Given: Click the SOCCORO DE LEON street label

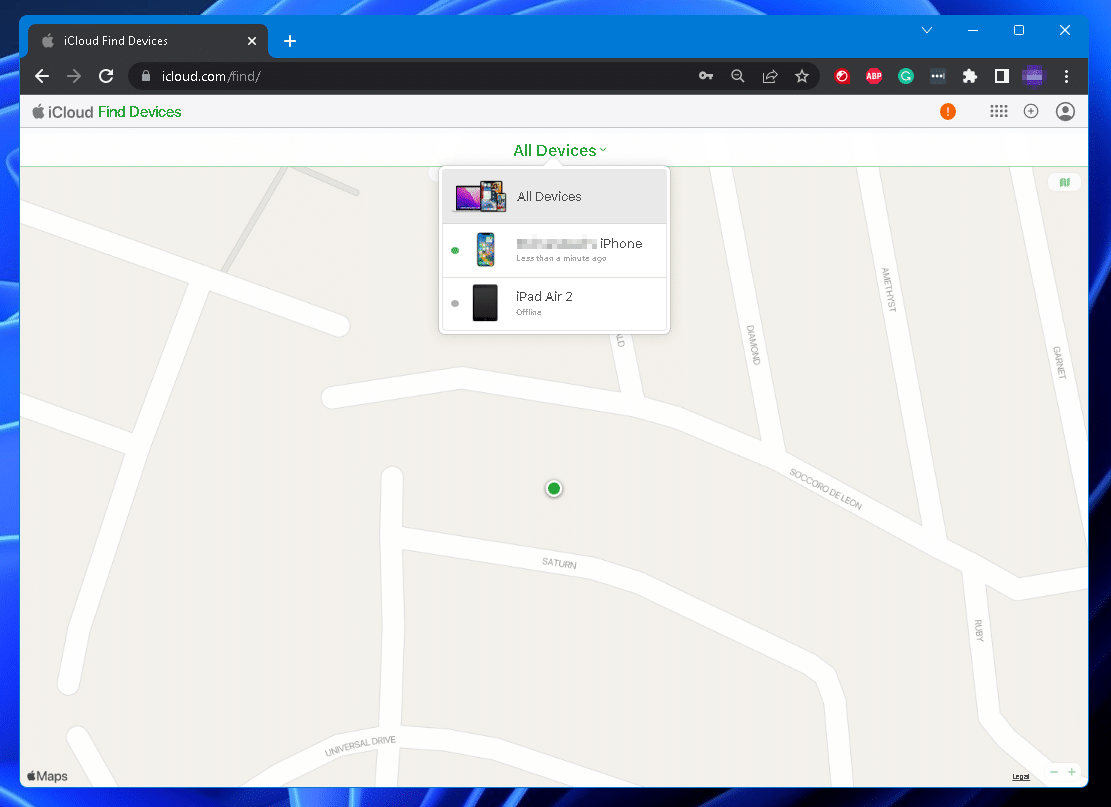Looking at the screenshot, I should coord(825,489).
